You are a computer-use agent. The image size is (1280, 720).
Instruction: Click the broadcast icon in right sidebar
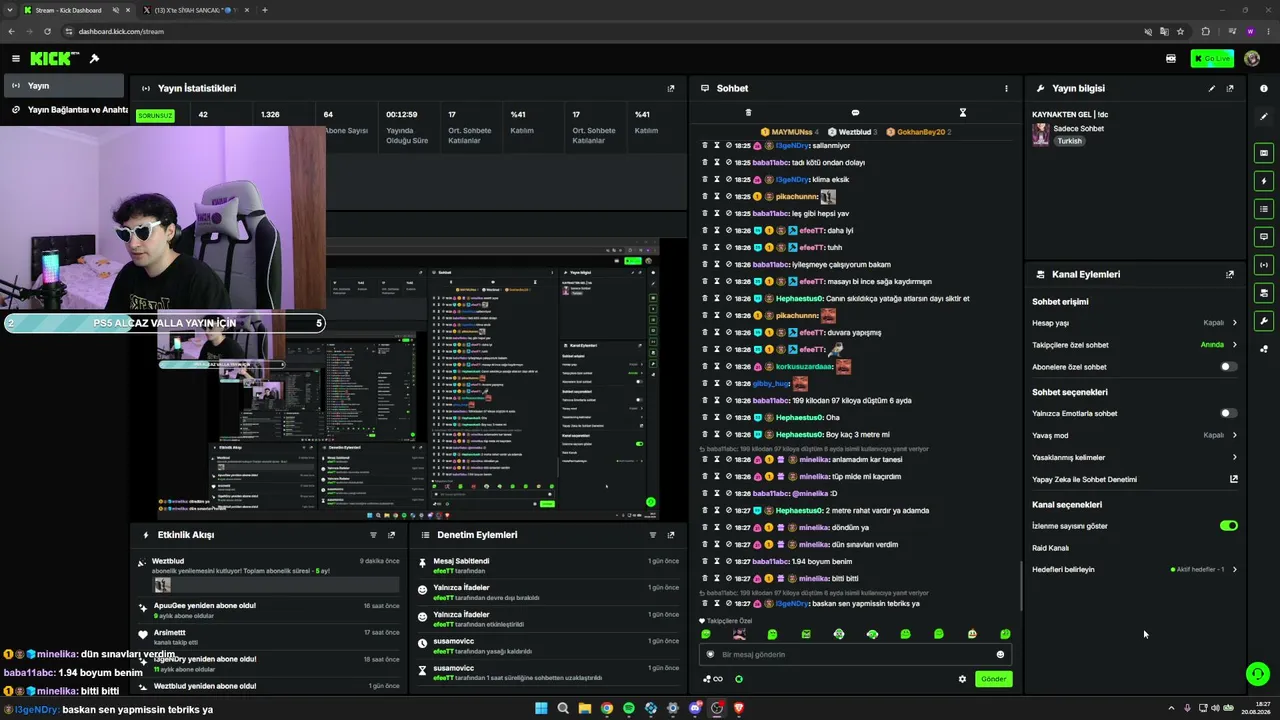tap(1264, 265)
